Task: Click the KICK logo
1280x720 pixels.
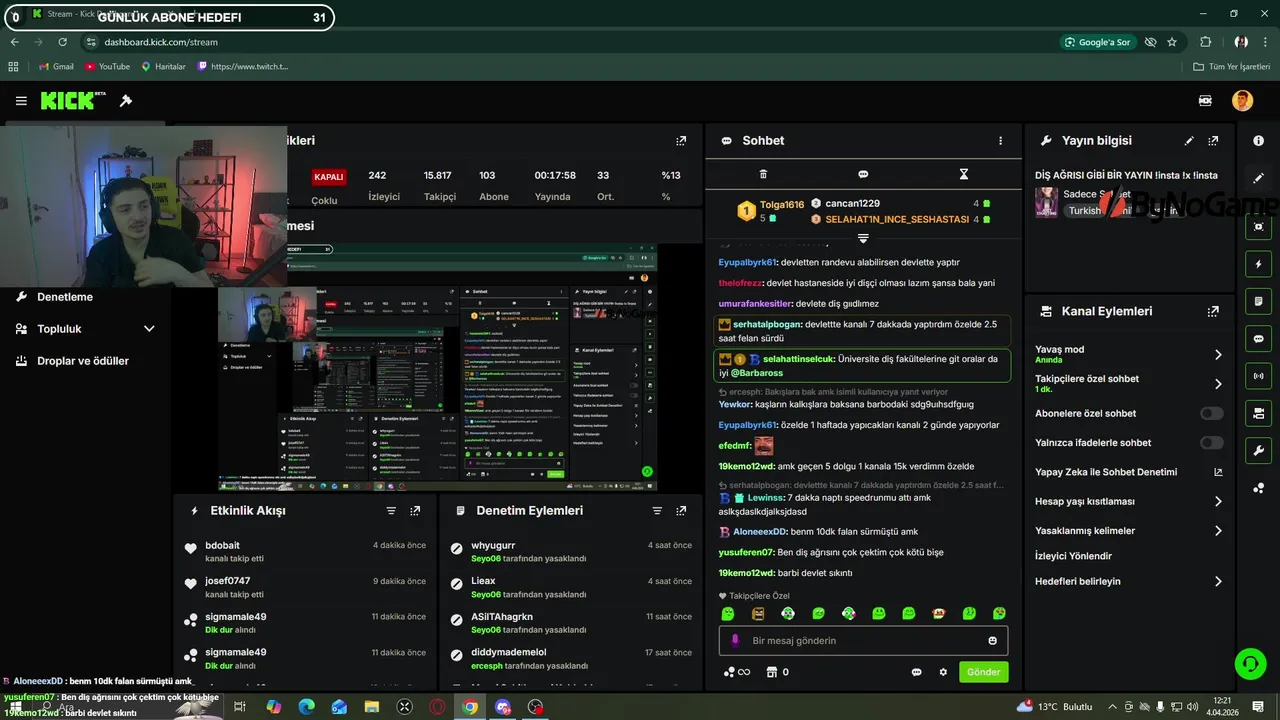Action: point(73,100)
